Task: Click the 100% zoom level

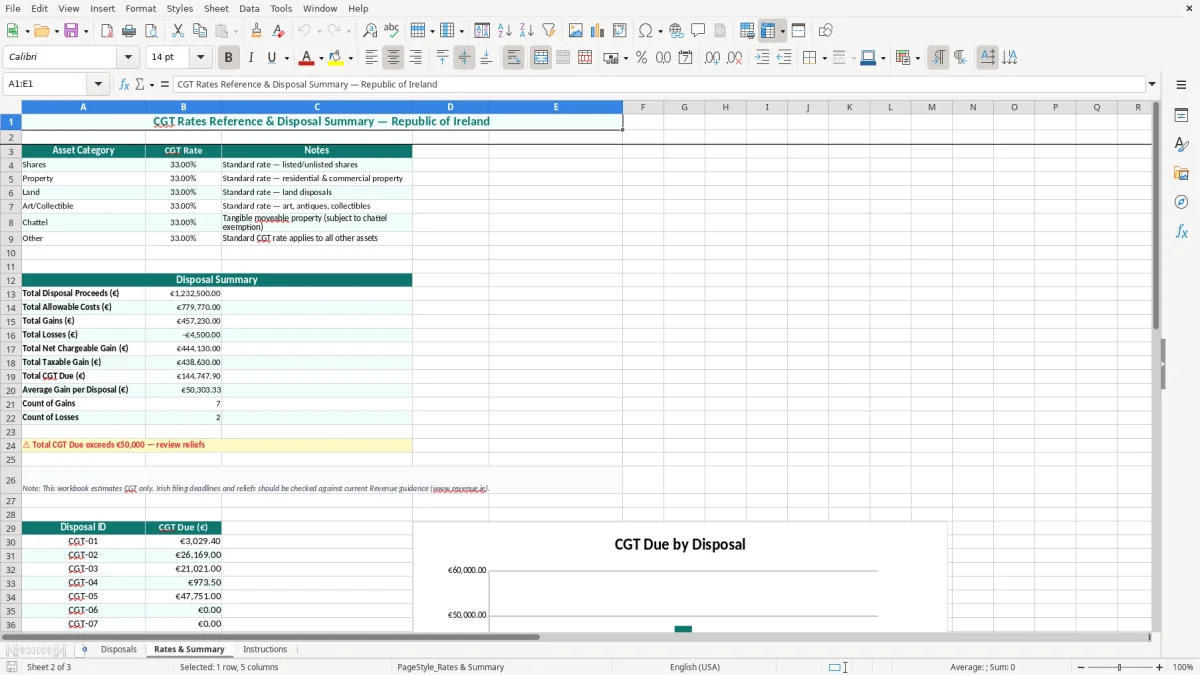Action: (x=1183, y=667)
